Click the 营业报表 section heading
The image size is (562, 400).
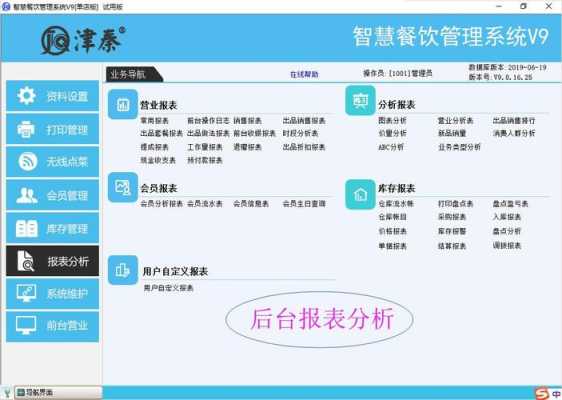pos(159,105)
